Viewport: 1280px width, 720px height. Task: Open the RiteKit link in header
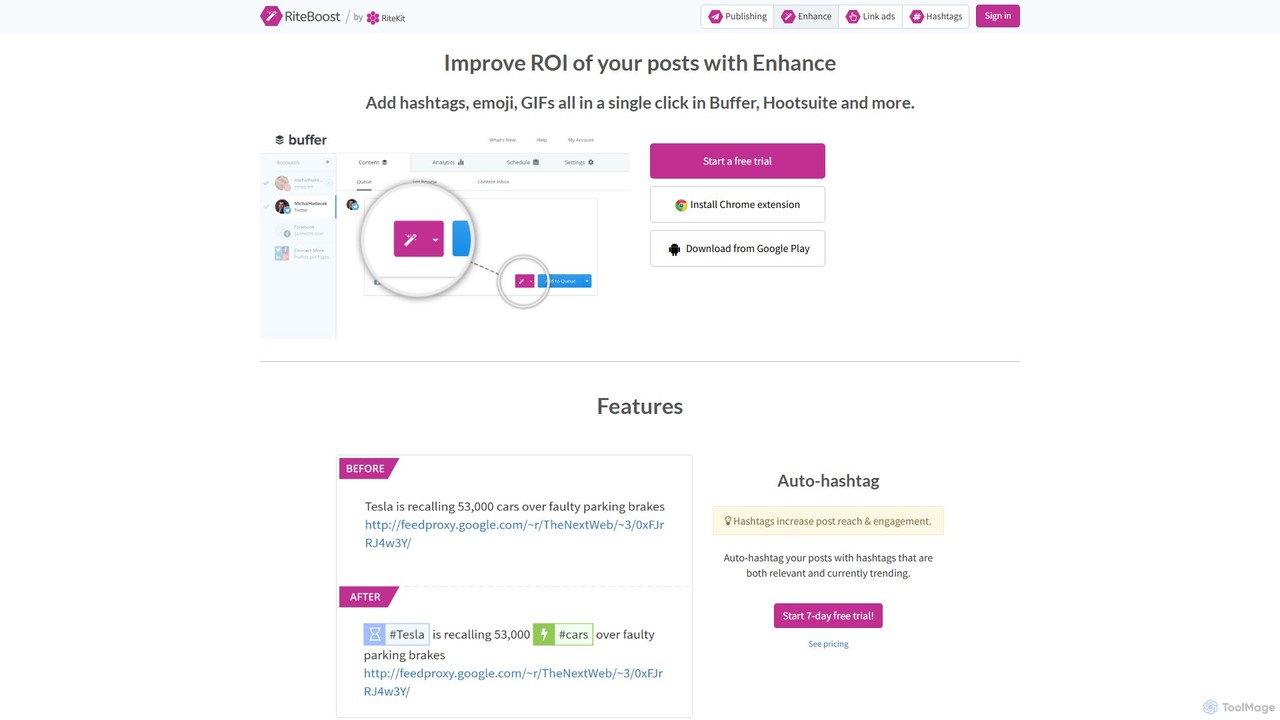tap(386, 18)
